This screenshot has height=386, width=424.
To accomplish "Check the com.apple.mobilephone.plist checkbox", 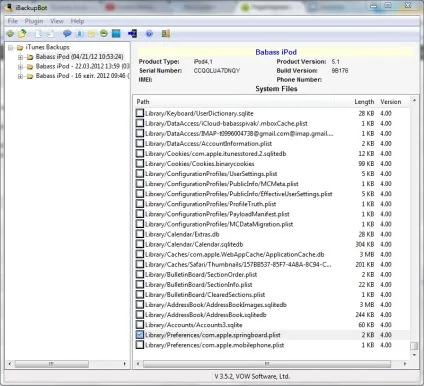I will (x=140, y=345).
